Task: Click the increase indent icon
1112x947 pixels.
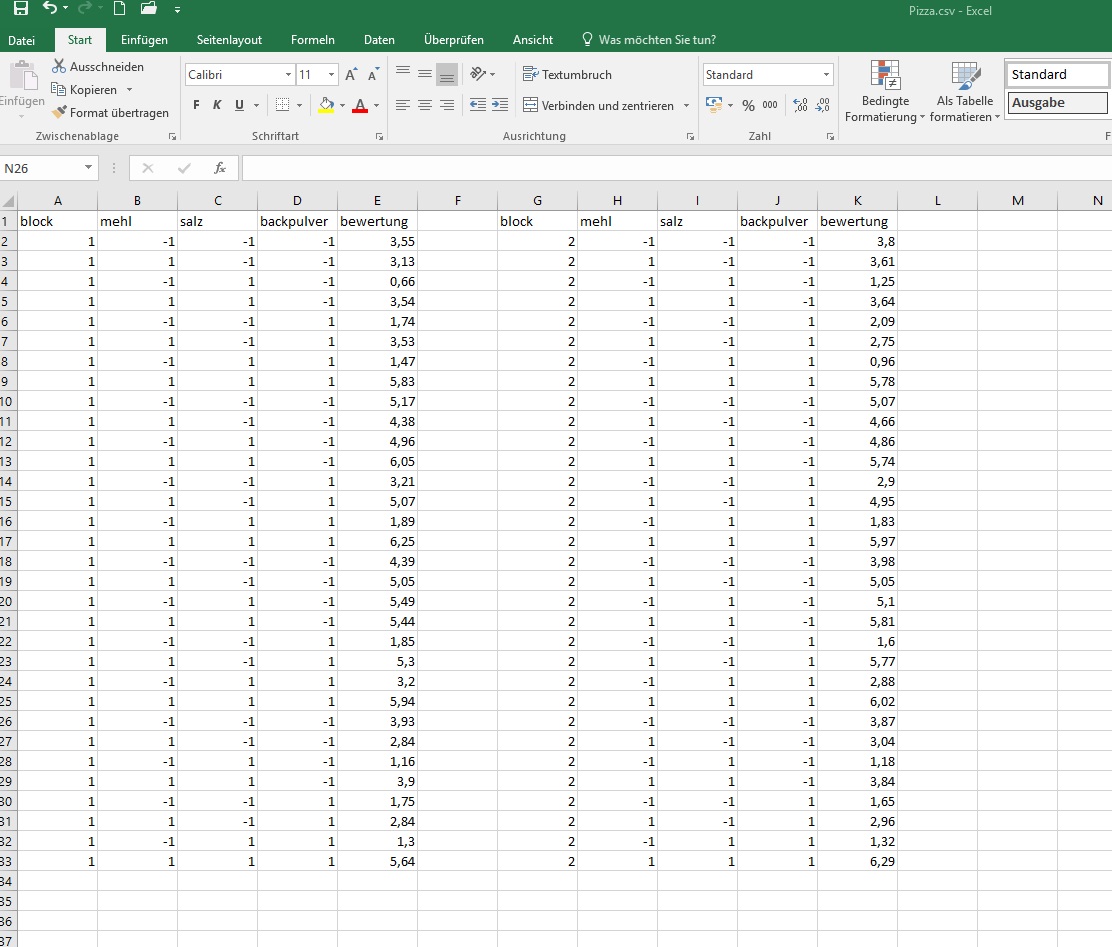Action: tap(500, 105)
